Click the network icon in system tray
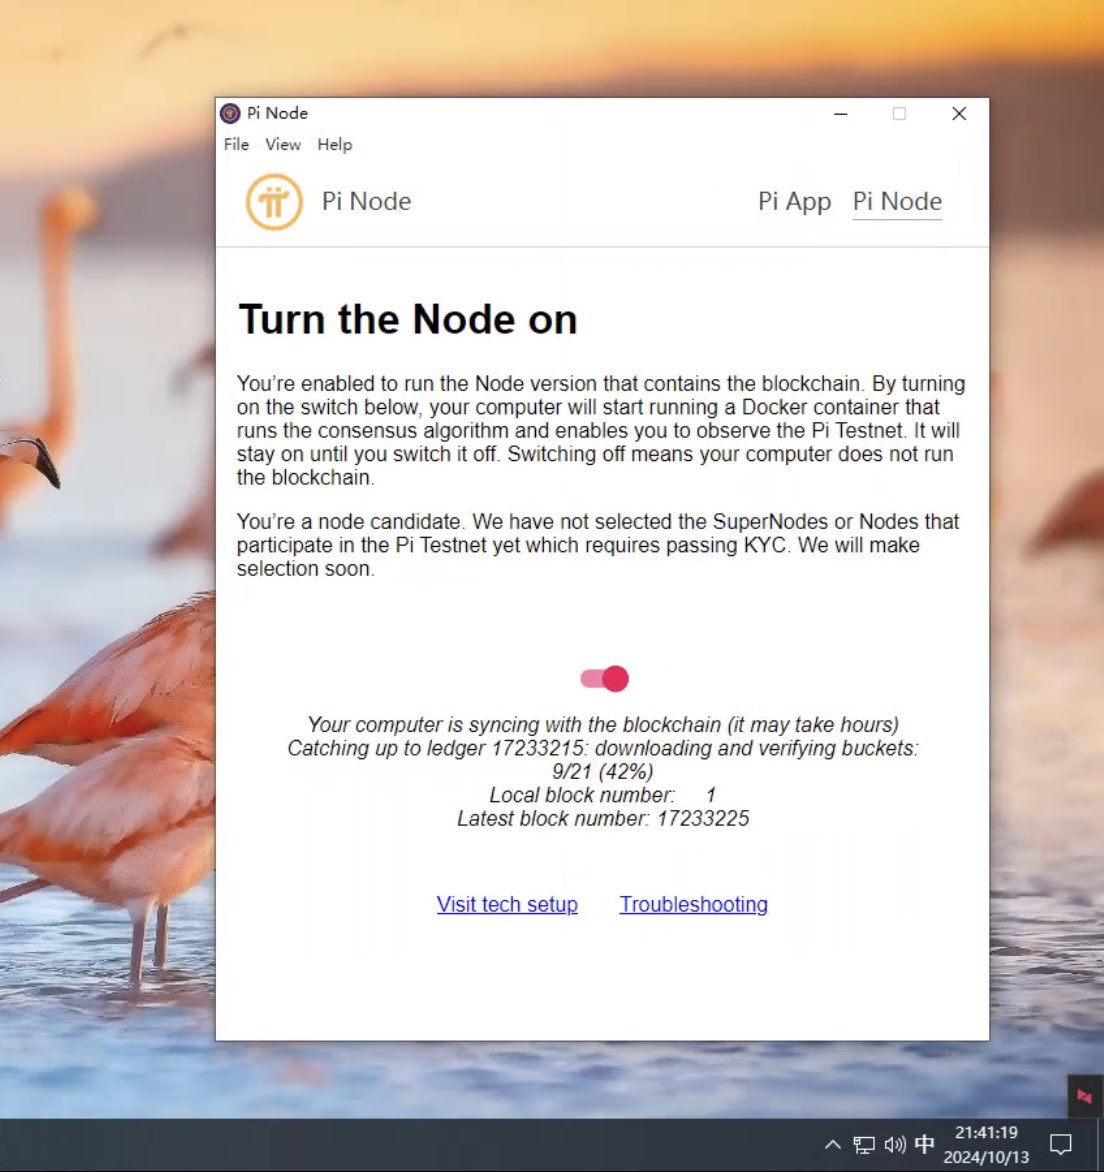Screen dimensions: 1104x1172 (864, 1144)
